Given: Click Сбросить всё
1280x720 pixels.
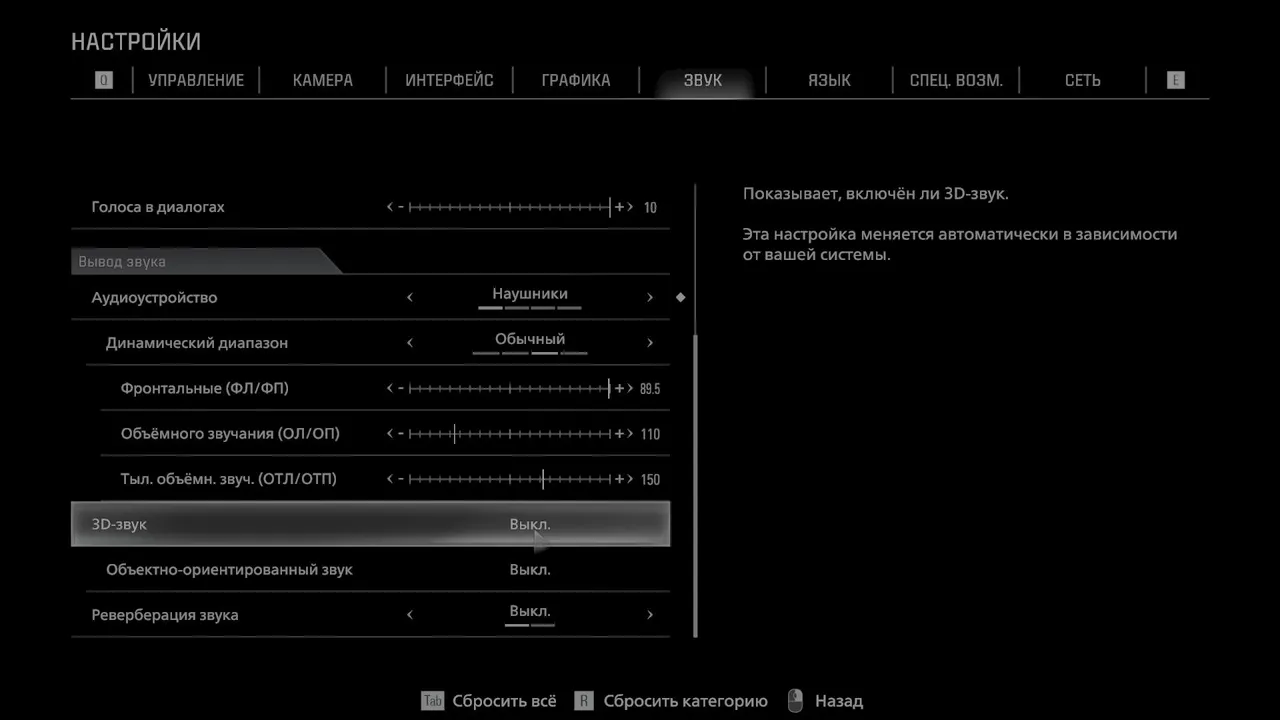Looking at the screenshot, I should (x=504, y=701).
